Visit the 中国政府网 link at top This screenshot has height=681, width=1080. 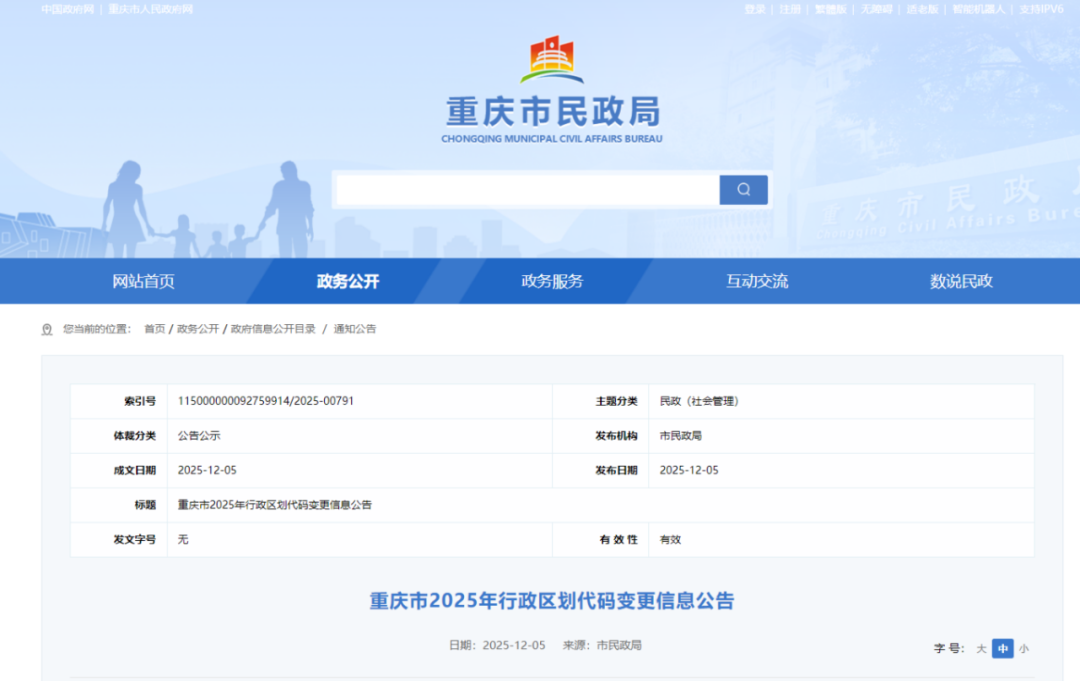[x=66, y=9]
